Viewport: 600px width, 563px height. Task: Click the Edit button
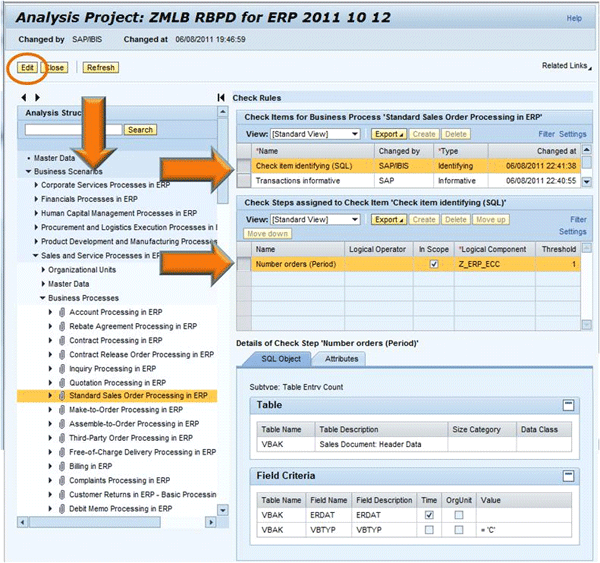(25, 67)
